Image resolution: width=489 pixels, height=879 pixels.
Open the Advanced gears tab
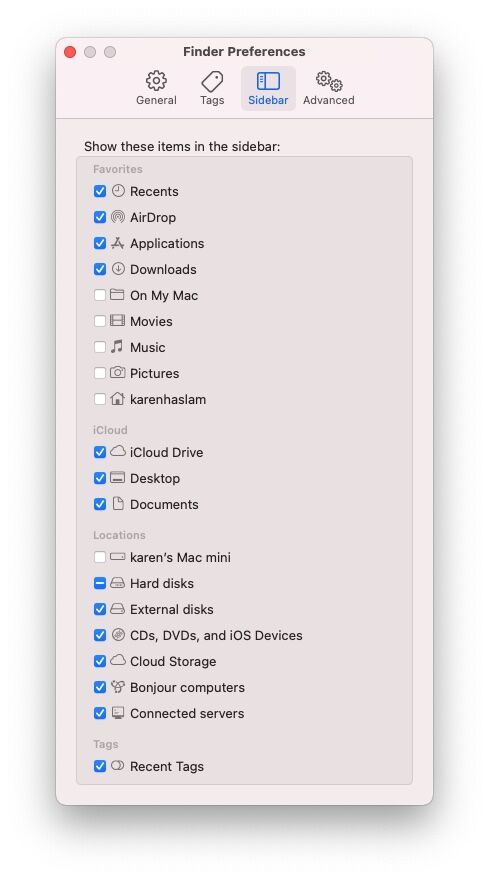[329, 88]
